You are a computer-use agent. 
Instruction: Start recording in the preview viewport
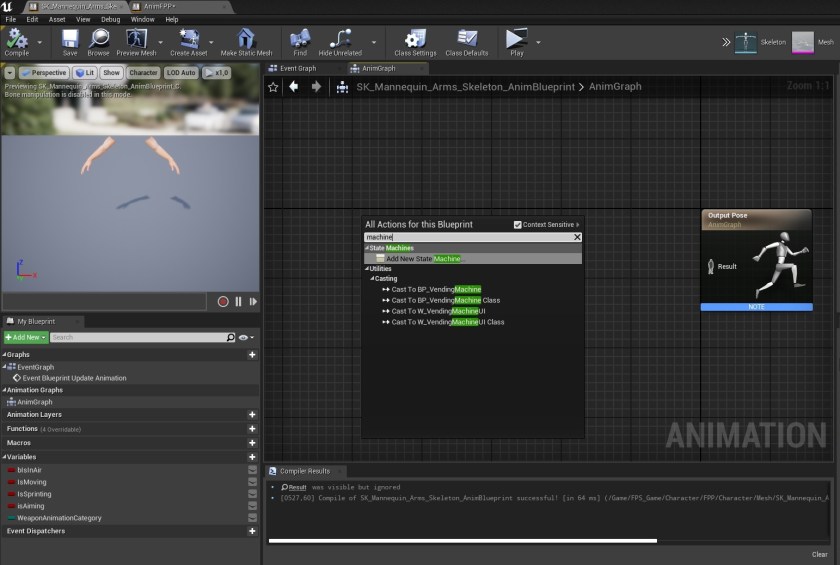tap(223, 301)
